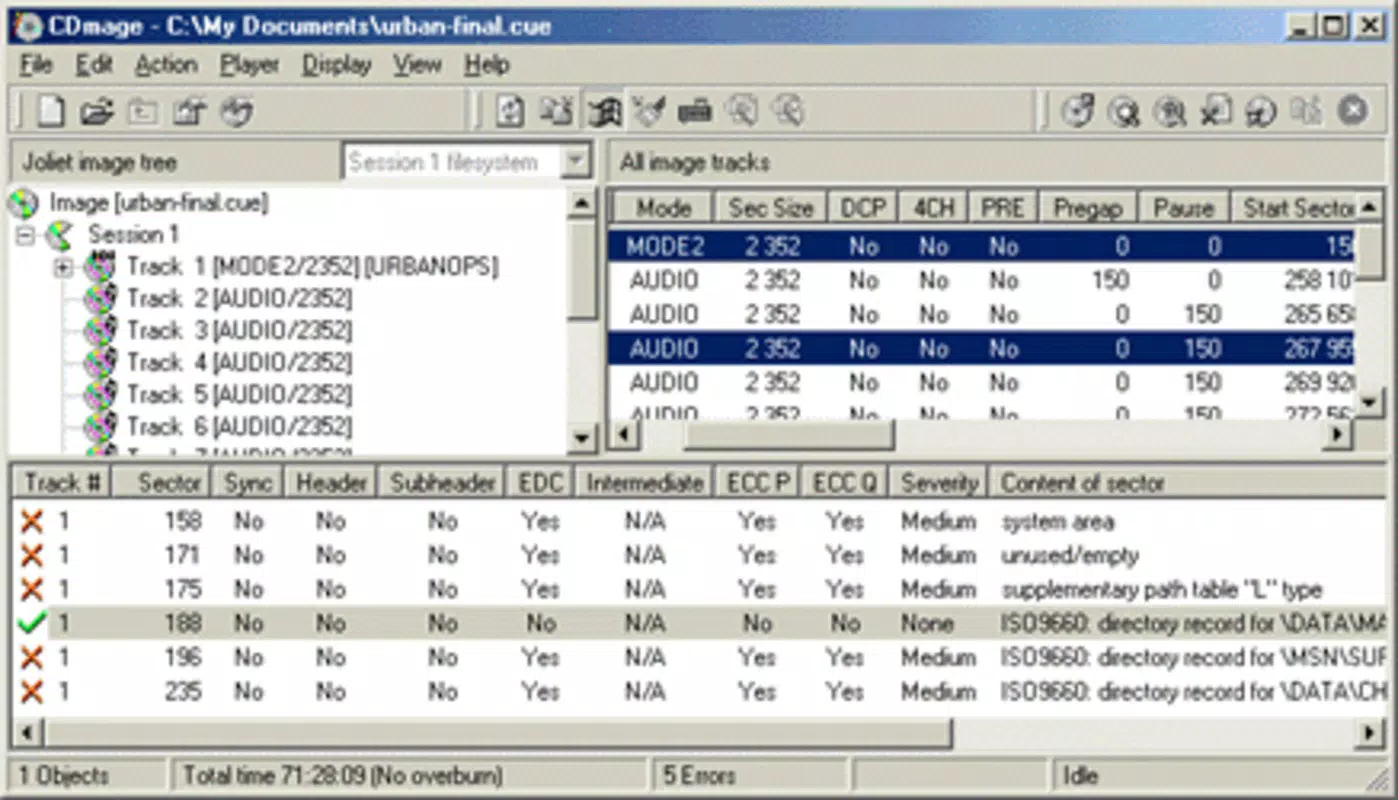Click the disc icon beside Track 1
Image resolution: width=1398 pixels, height=800 pixels.
tap(100, 267)
